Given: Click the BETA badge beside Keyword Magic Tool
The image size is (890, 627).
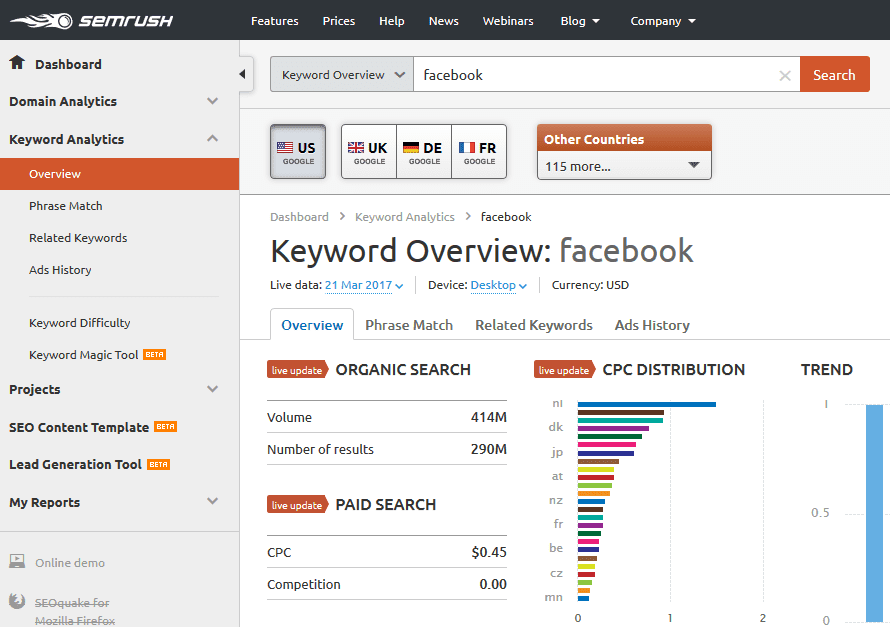Looking at the screenshot, I should (154, 355).
